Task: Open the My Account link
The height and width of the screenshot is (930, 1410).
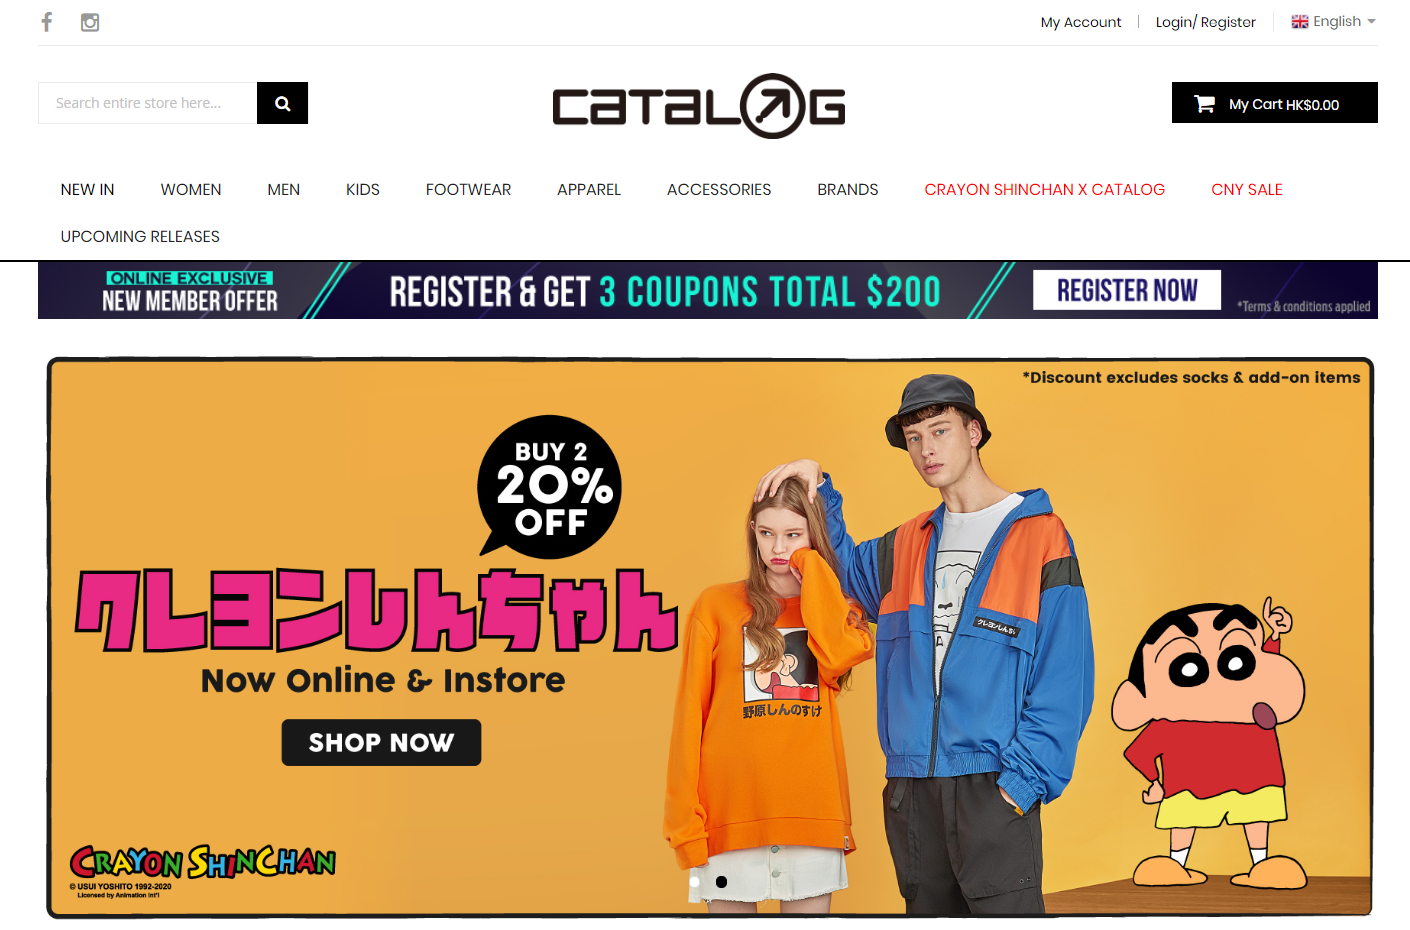Action: pyautogui.click(x=1081, y=22)
